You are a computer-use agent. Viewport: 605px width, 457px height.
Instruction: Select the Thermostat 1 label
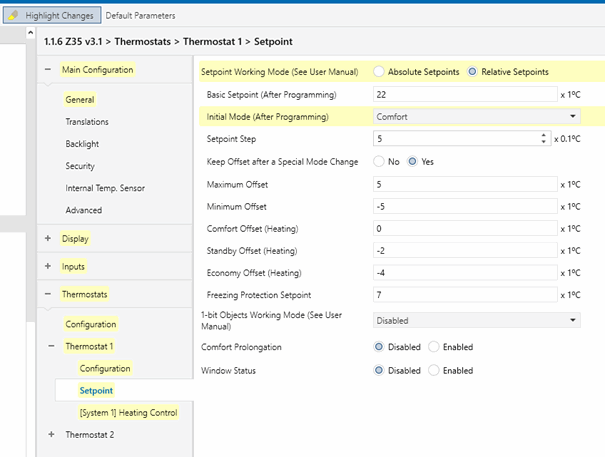(x=89, y=346)
